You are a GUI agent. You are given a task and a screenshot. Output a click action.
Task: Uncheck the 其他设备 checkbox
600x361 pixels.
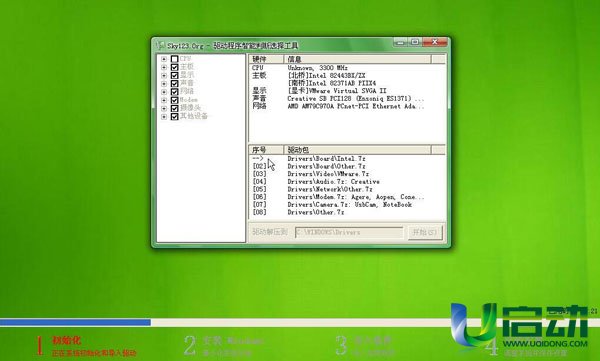click(174, 116)
